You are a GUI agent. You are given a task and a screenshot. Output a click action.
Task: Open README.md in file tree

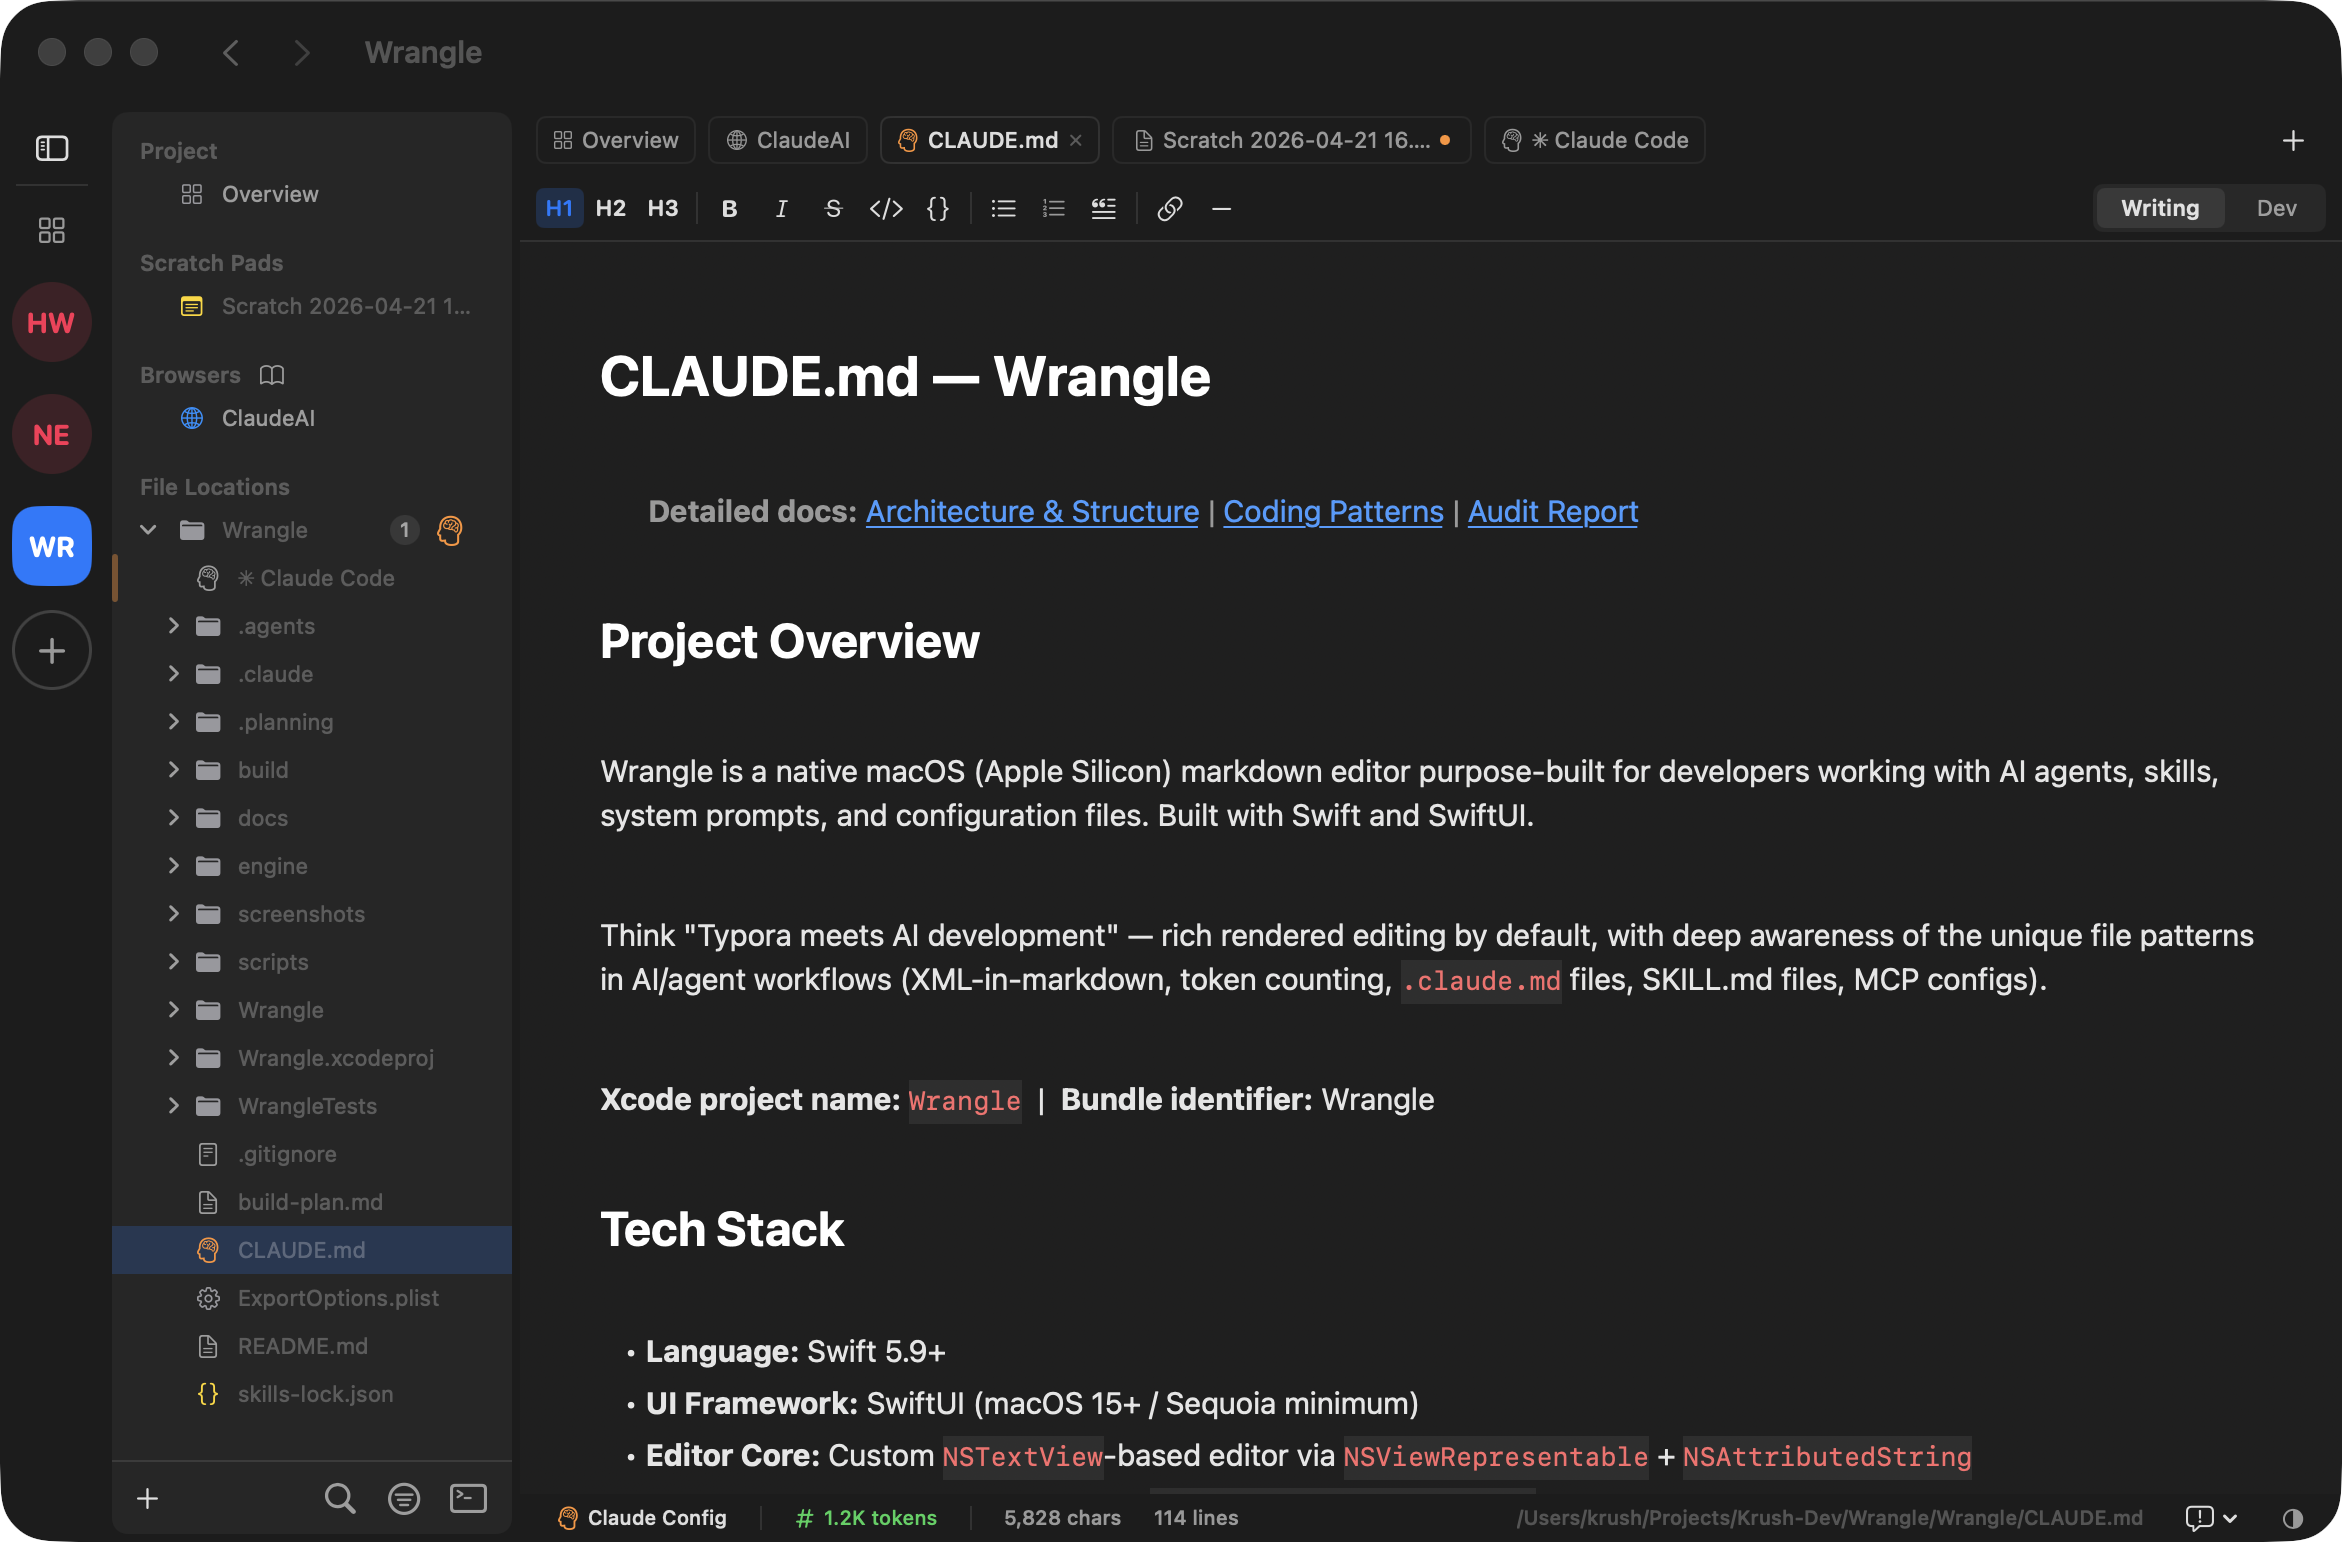[x=312, y=1346]
